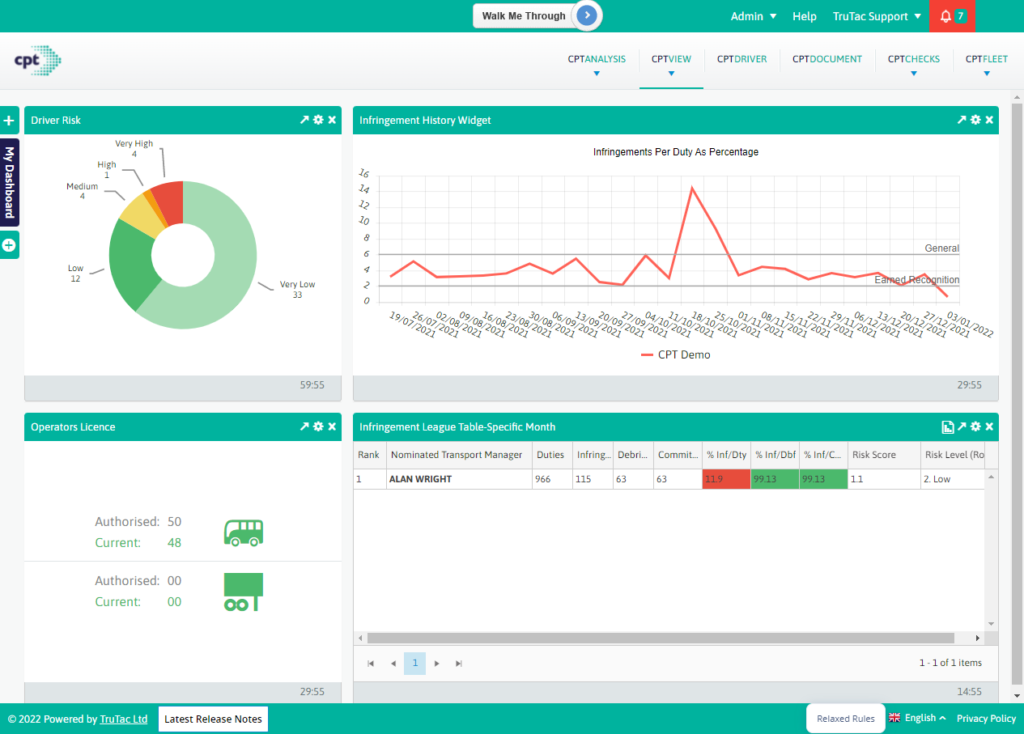
Task: Select the CPTANALYSIS menu
Action: (x=596, y=59)
